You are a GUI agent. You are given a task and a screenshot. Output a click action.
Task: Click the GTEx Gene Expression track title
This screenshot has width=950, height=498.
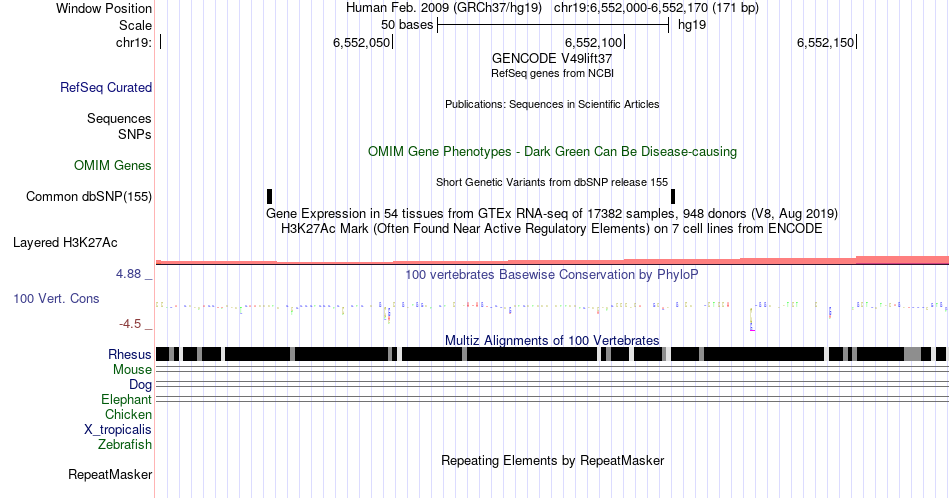point(552,213)
